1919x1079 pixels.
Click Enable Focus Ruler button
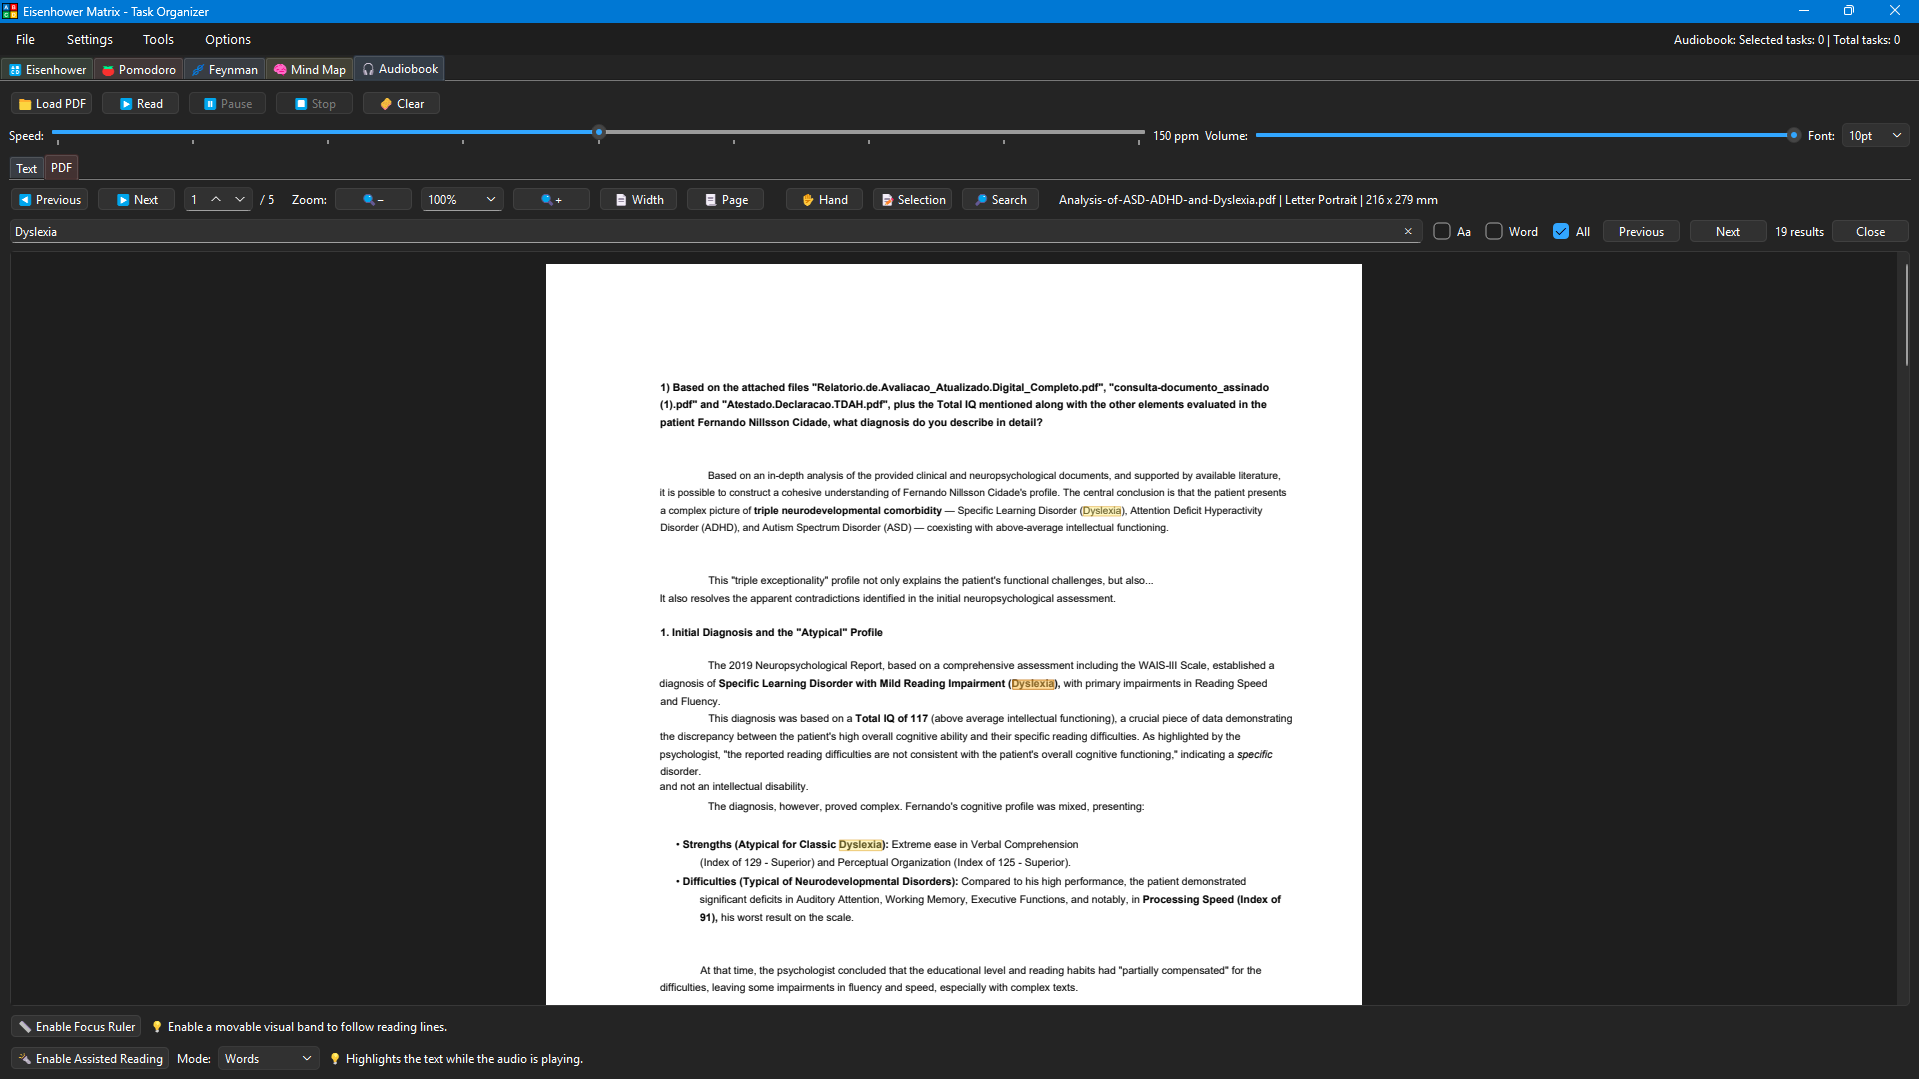pos(76,1027)
